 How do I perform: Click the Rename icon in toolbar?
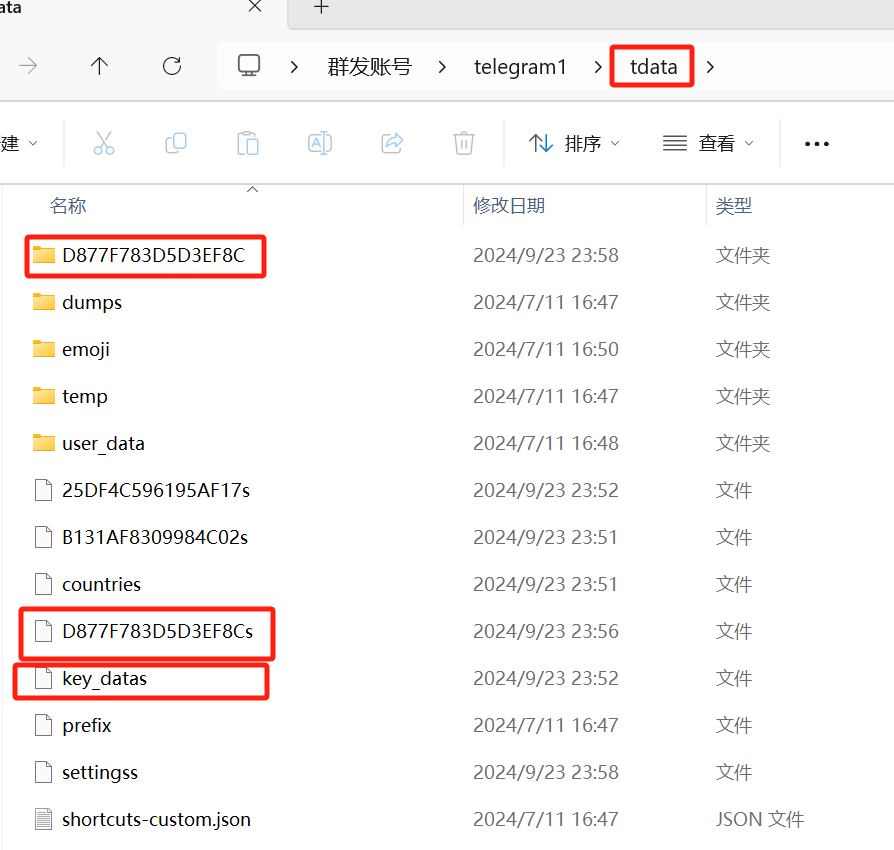320,143
